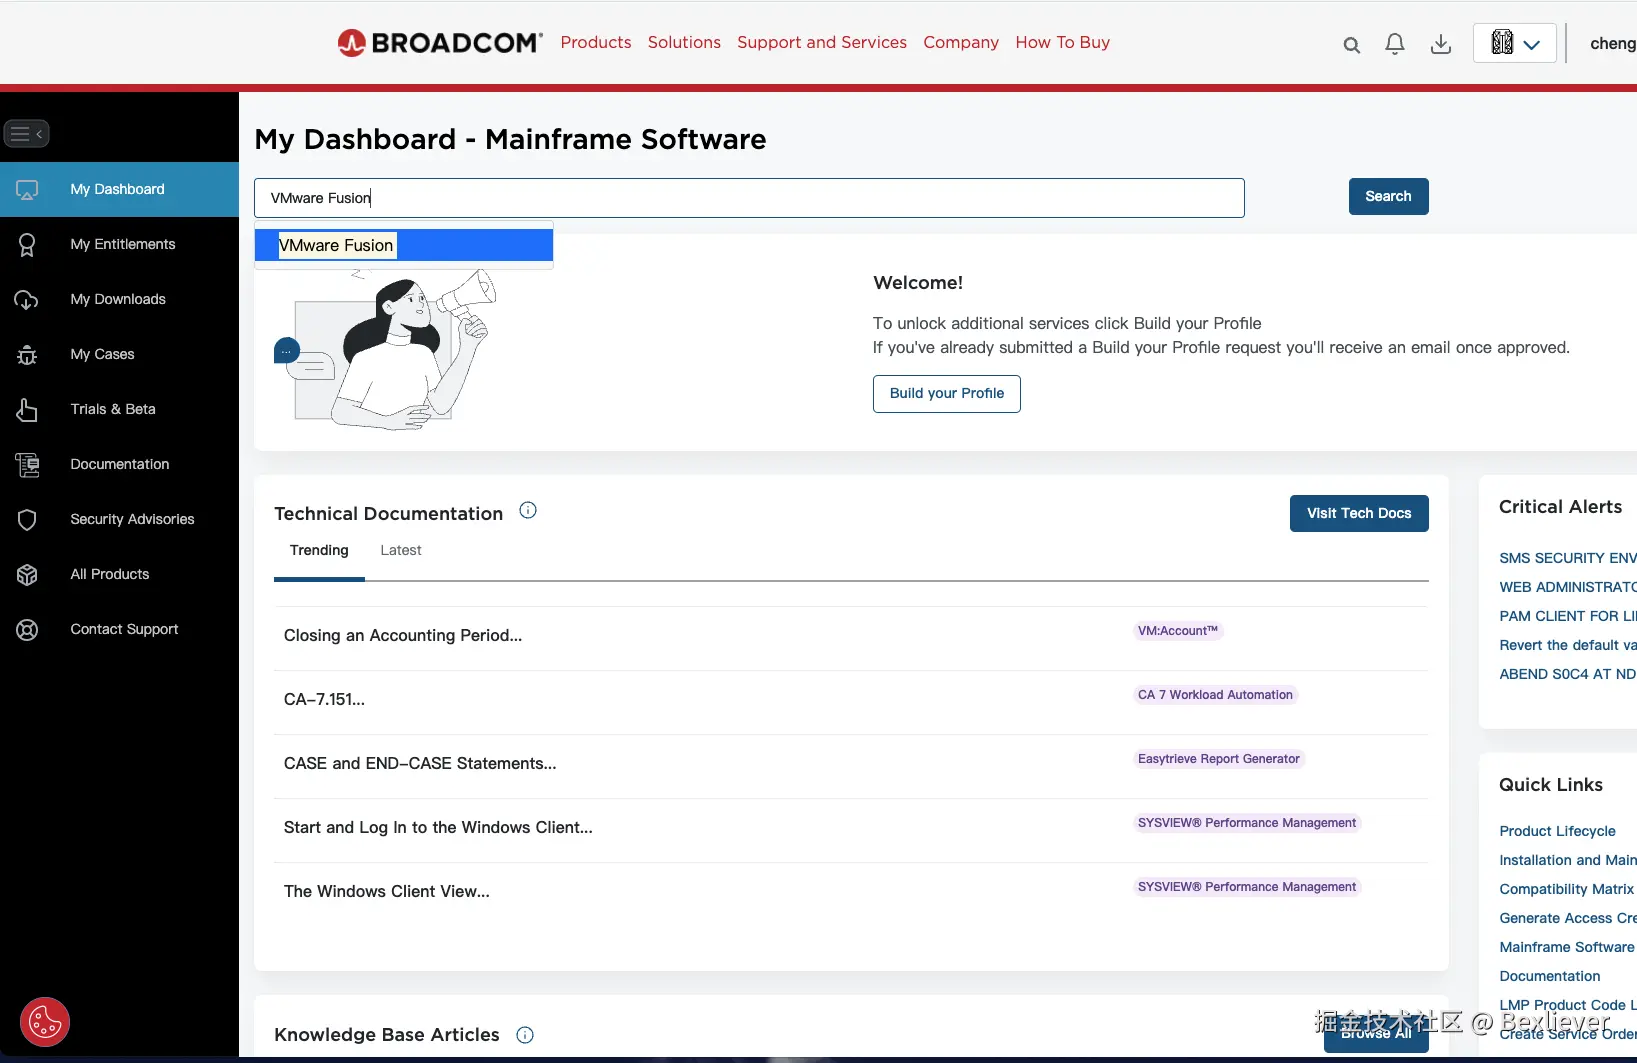Open Closing an Accounting Period article
Viewport: 1637px width, 1063px height.
pos(403,635)
